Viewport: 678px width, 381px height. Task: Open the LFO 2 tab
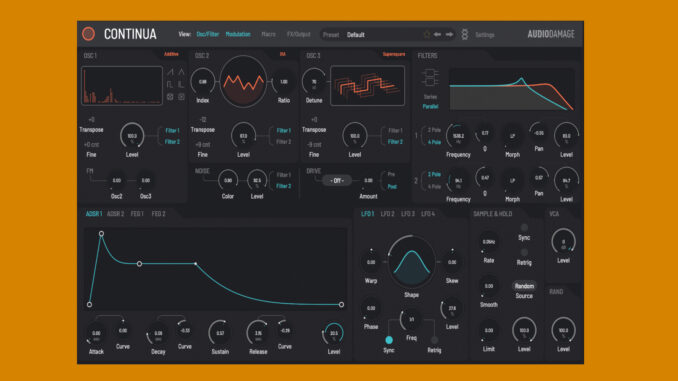387,214
